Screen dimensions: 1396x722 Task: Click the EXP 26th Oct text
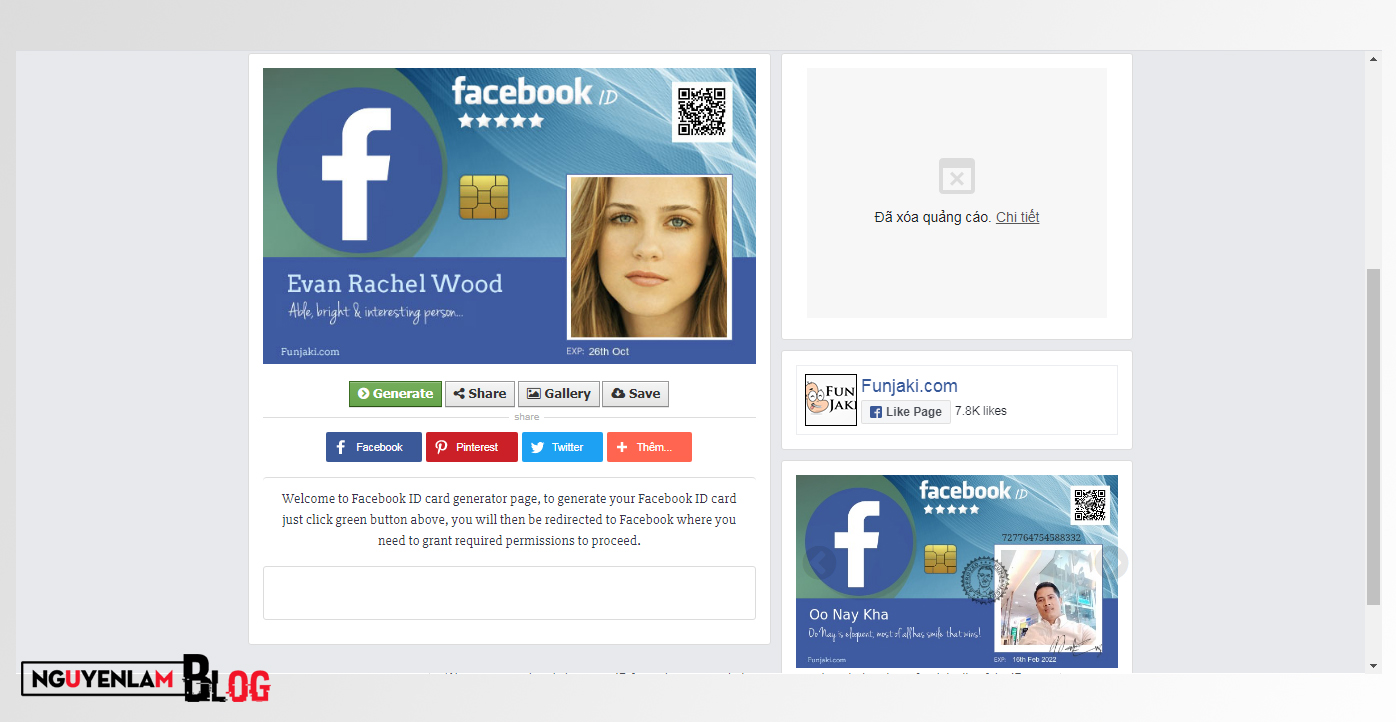(598, 352)
